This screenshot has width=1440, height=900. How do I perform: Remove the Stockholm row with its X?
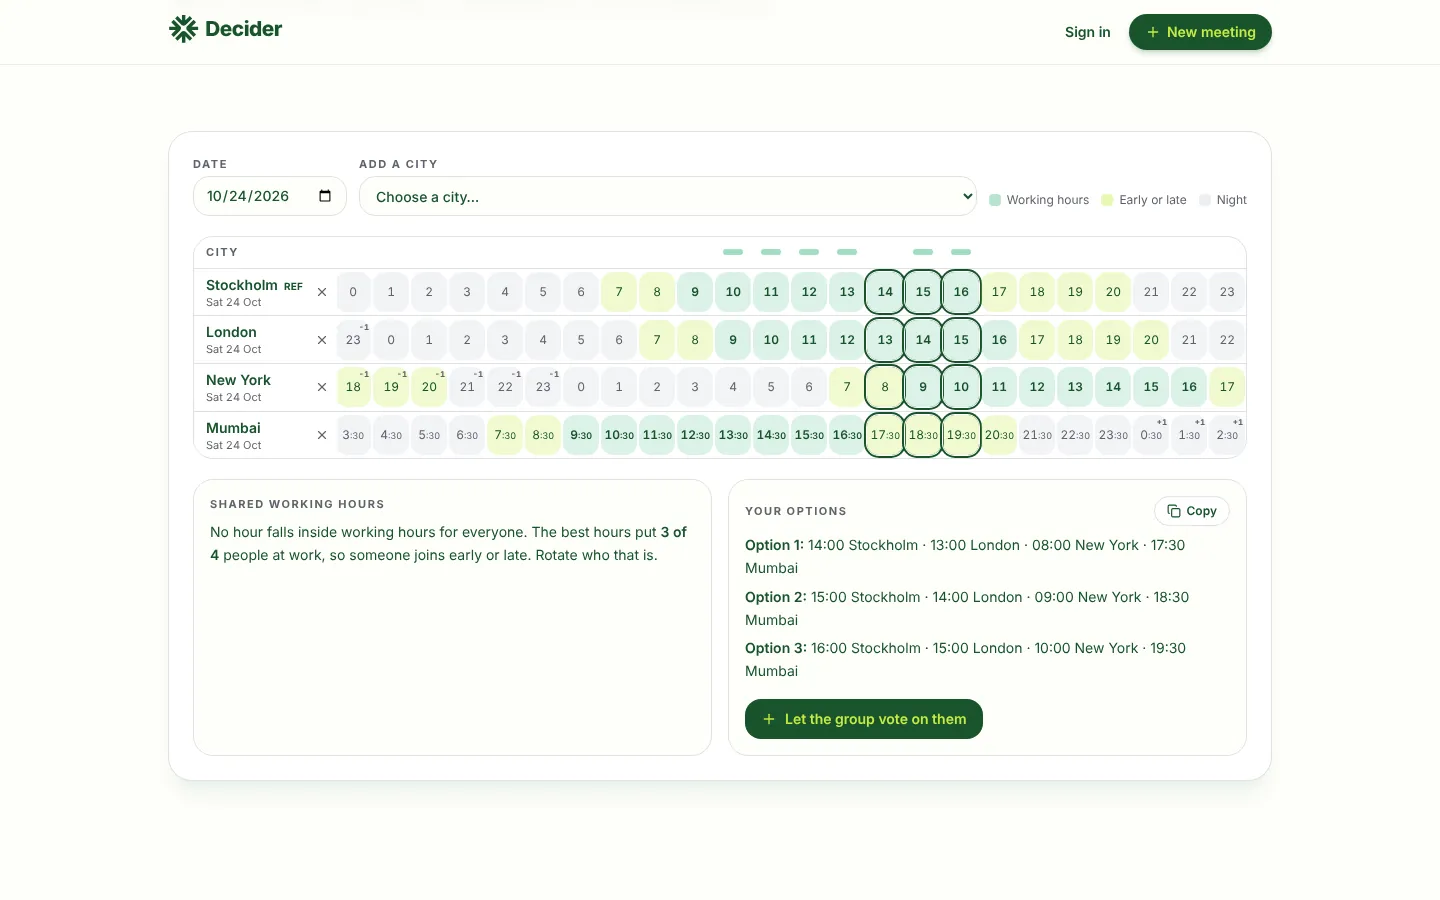click(322, 292)
